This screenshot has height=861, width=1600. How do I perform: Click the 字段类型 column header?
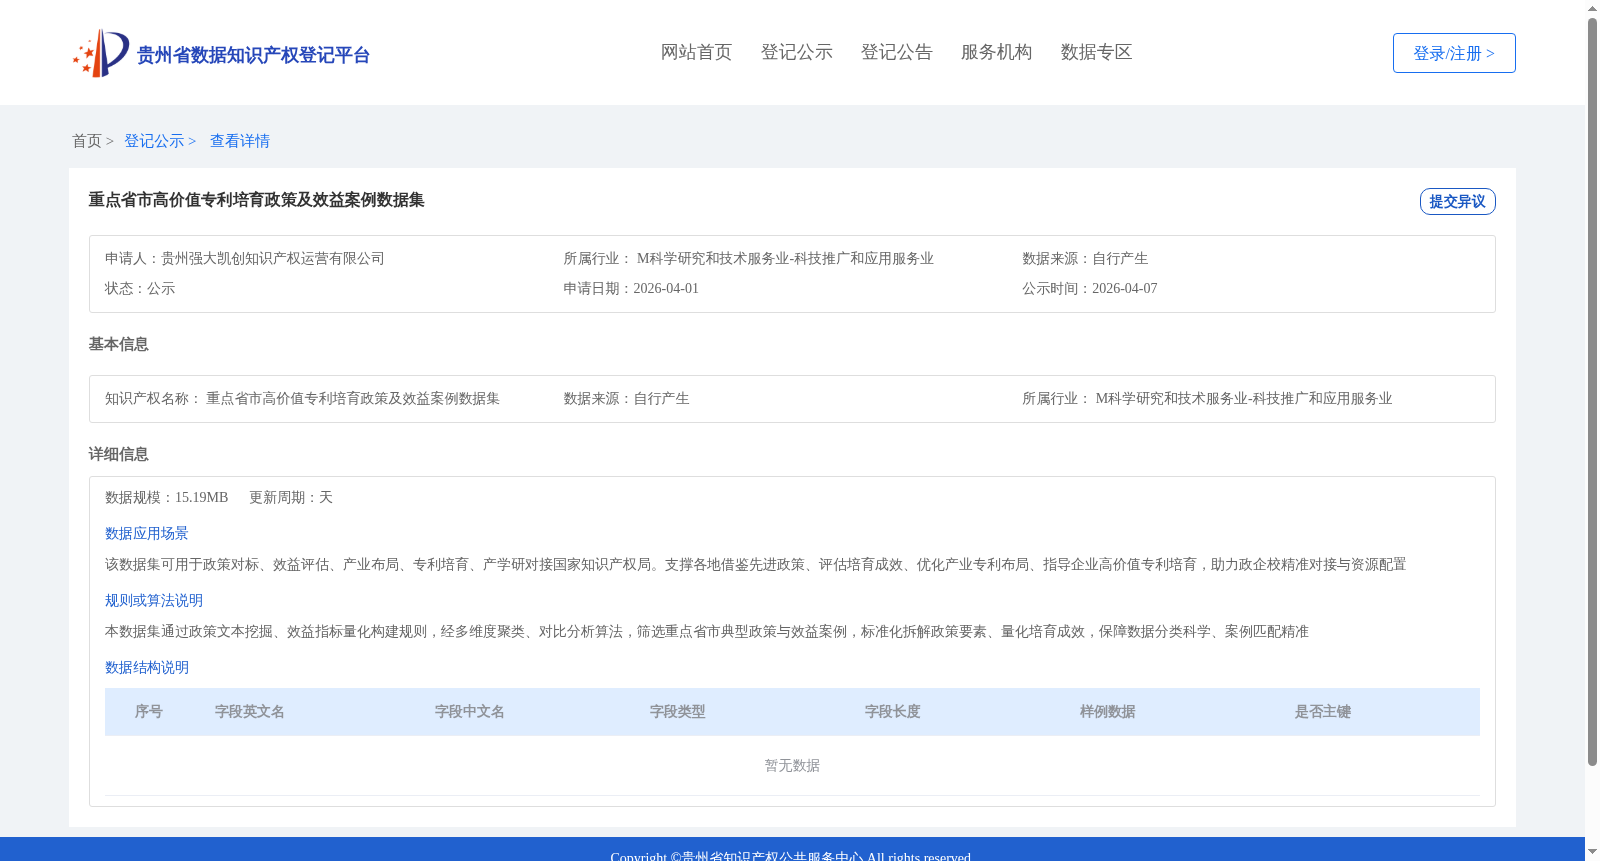[x=678, y=711]
